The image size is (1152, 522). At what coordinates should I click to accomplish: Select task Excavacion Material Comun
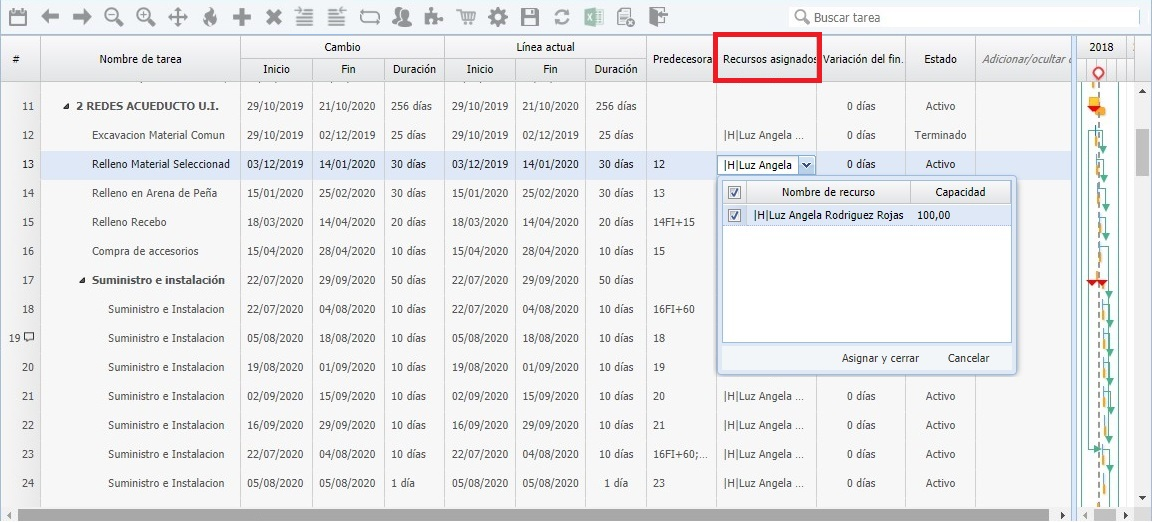(x=159, y=135)
